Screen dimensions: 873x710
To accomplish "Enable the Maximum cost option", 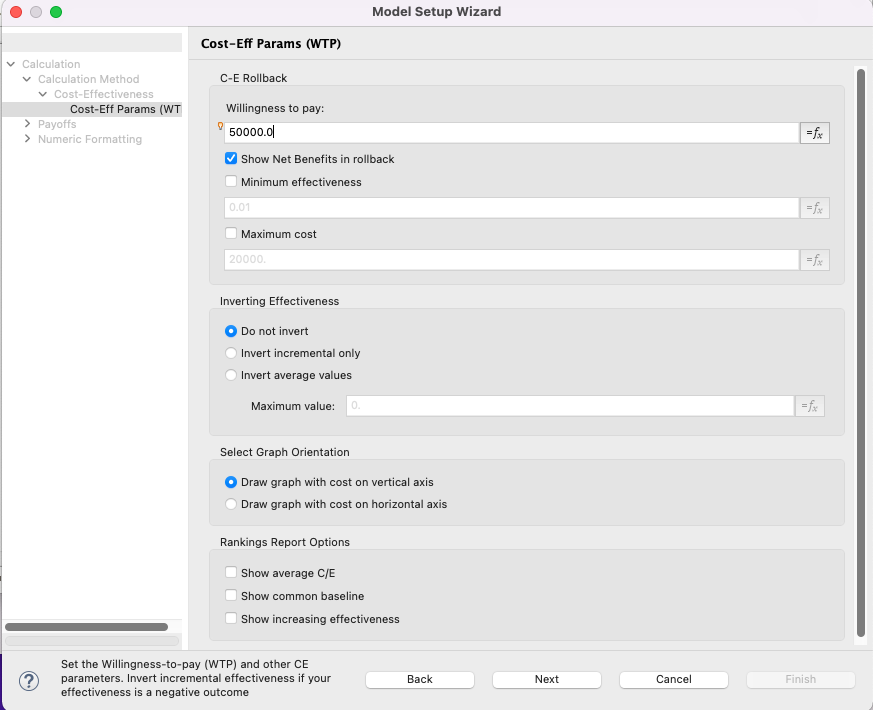I will pos(231,233).
